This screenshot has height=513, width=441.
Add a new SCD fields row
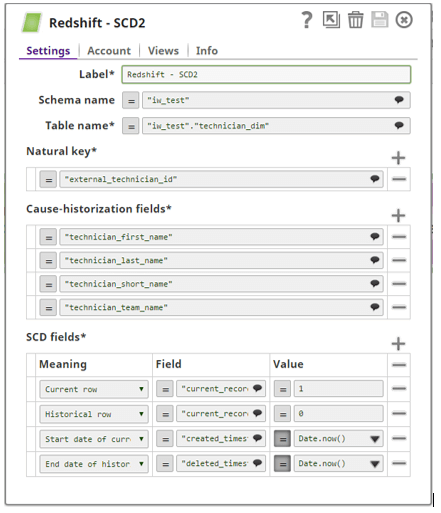pos(398,344)
